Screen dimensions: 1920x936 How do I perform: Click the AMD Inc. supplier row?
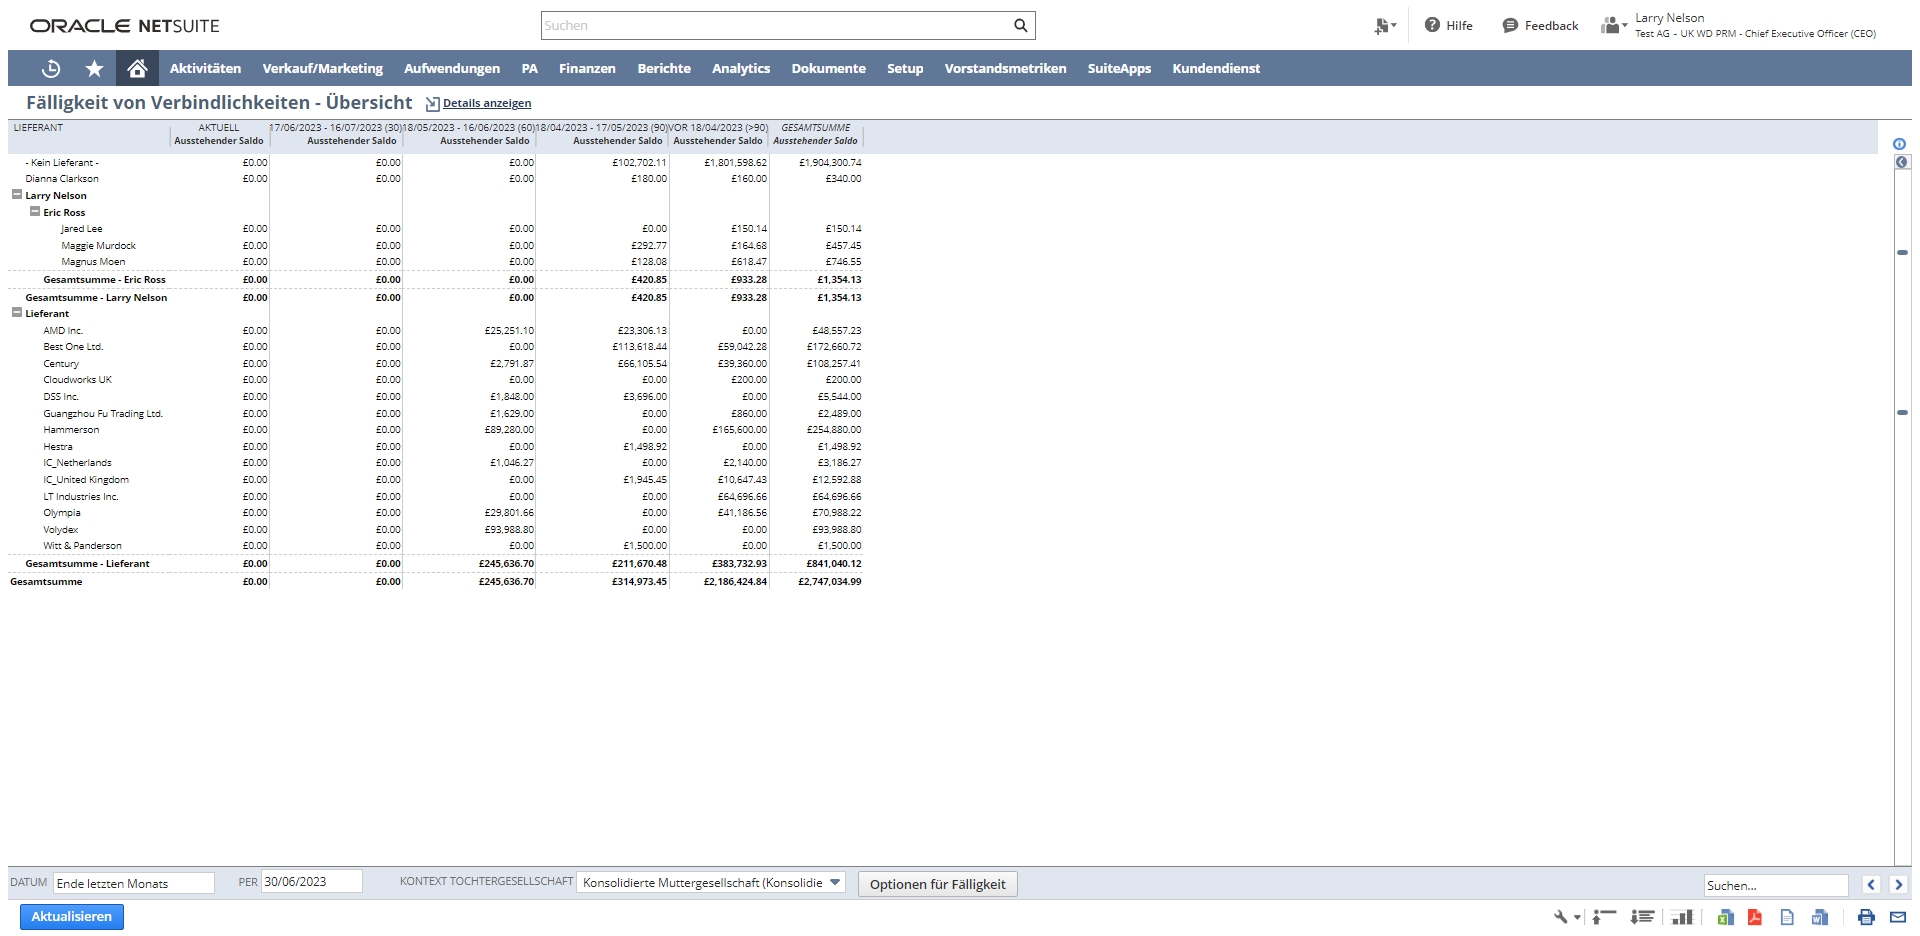point(62,330)
